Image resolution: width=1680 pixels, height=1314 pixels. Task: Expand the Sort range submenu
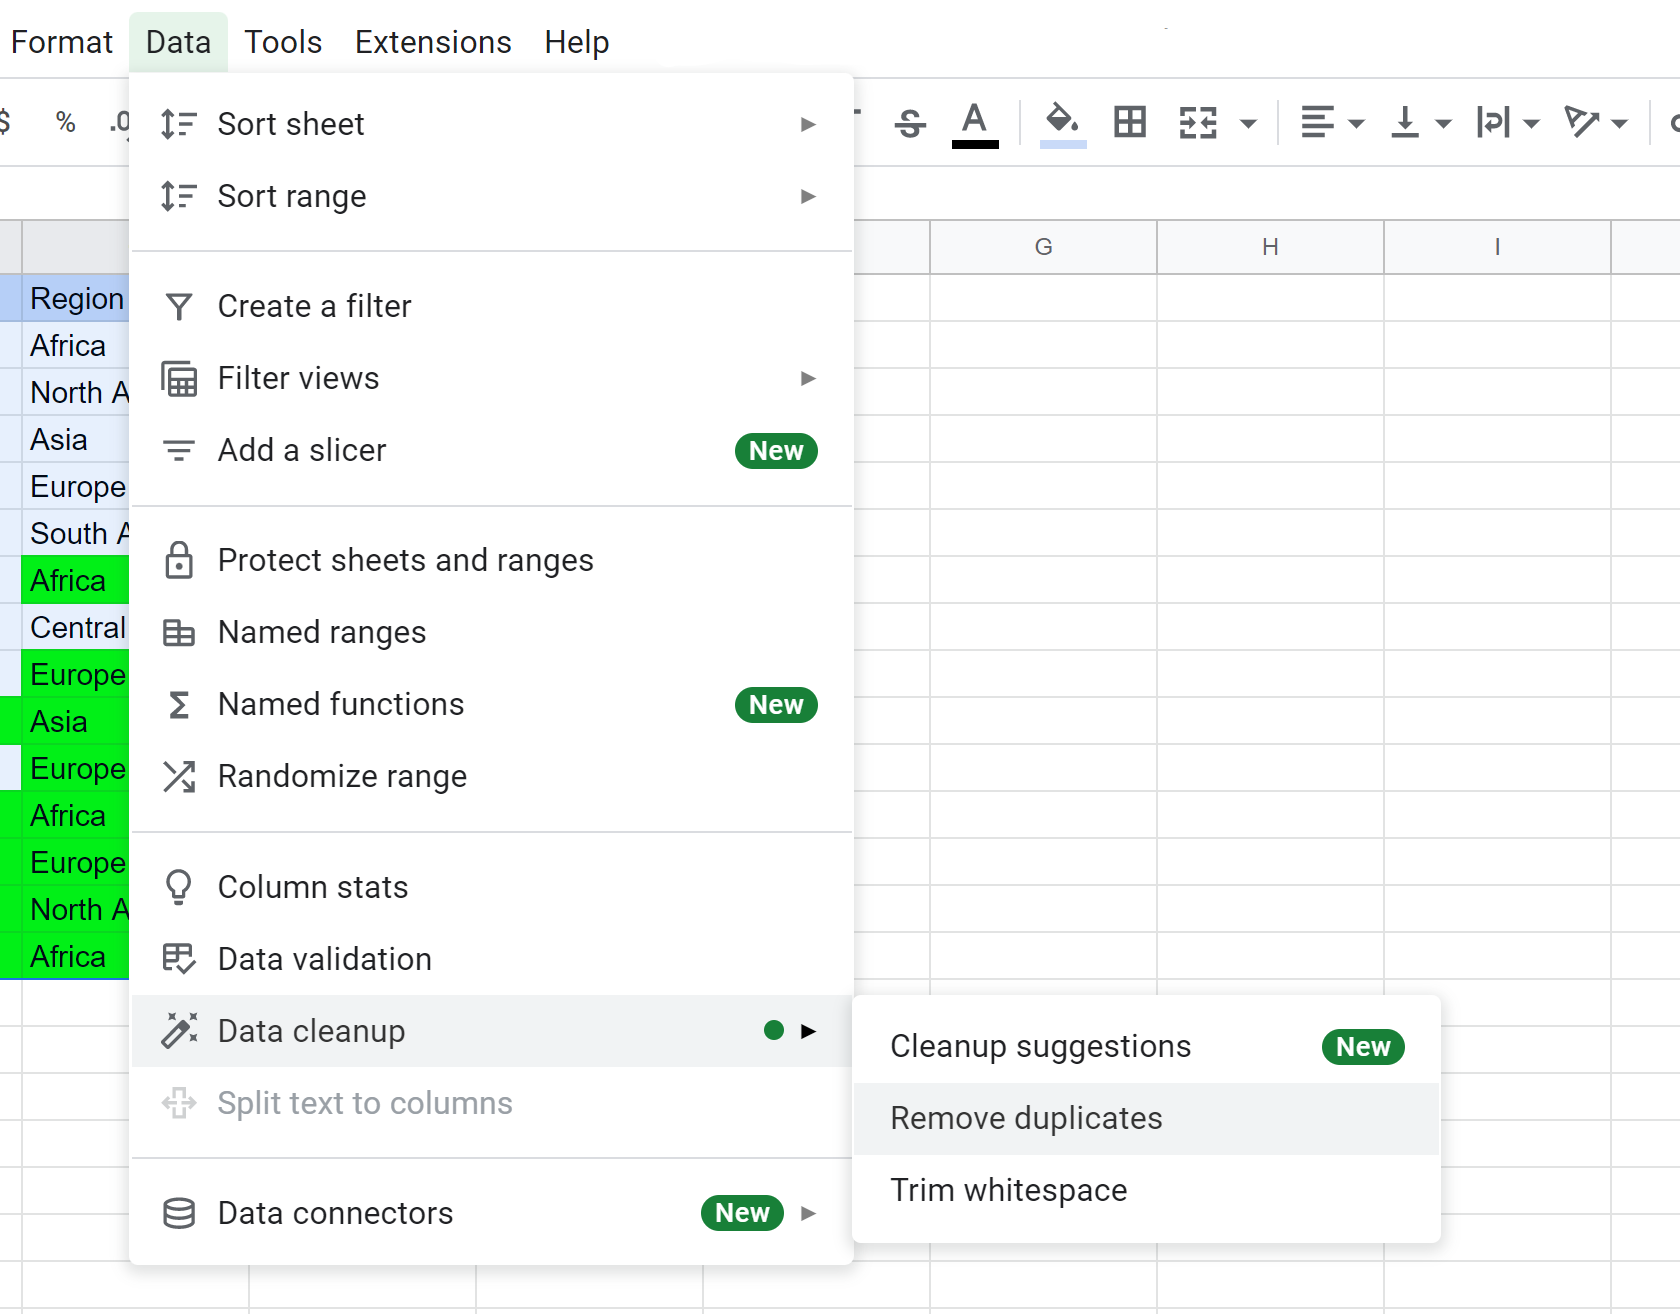[808, 196]
